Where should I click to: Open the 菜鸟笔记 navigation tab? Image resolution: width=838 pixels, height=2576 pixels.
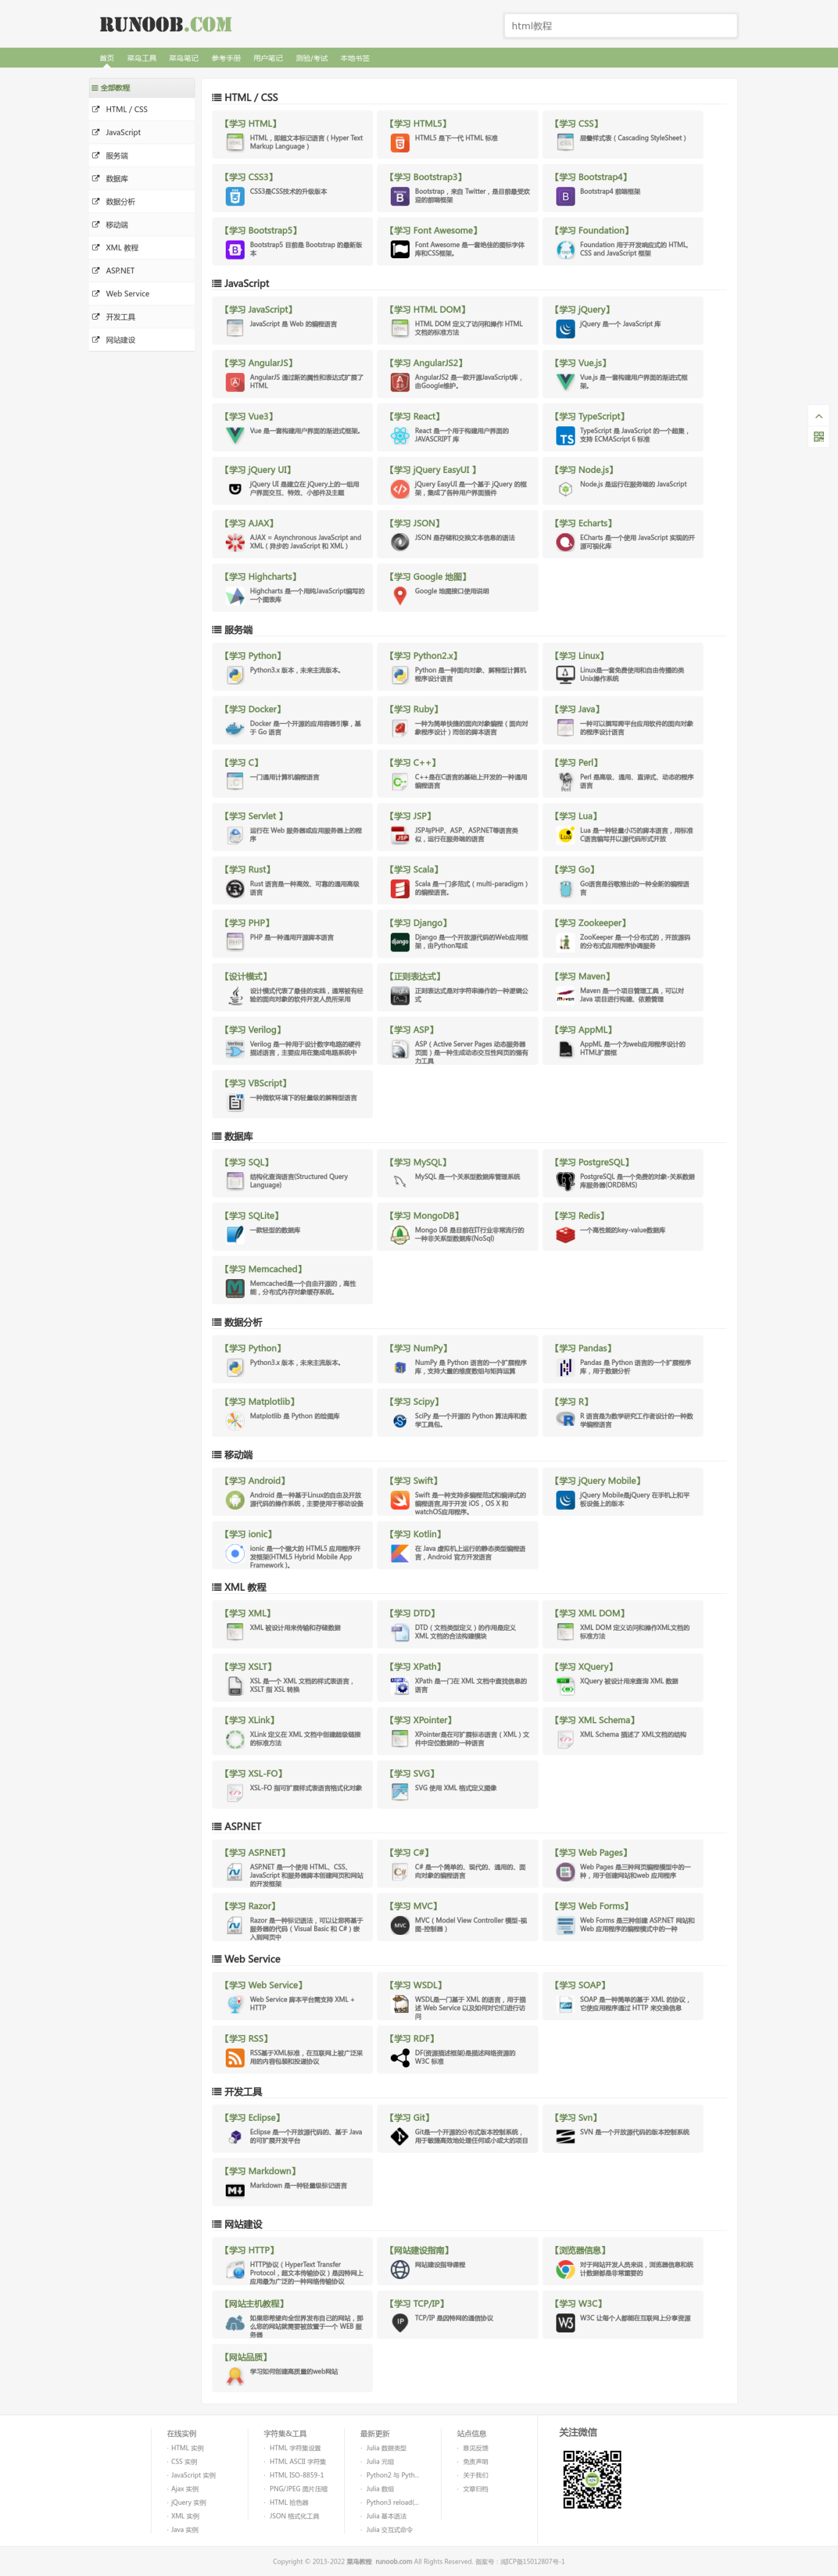pyautogui.click(x=184, y=58)
